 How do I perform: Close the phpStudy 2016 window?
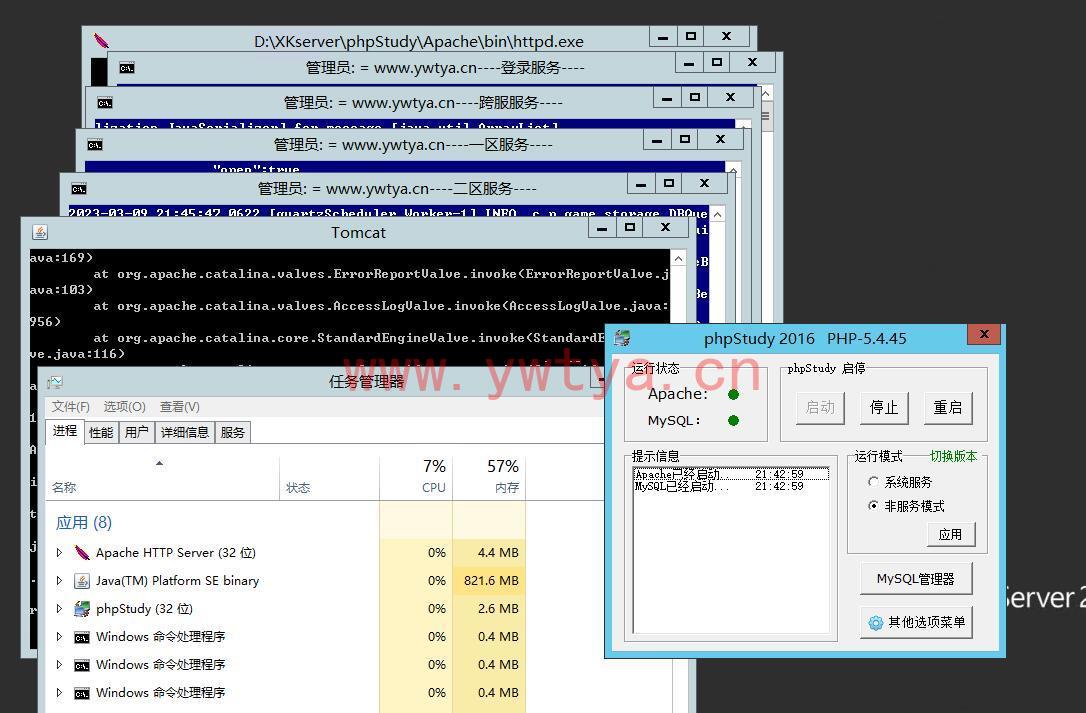tap(984, 335)
